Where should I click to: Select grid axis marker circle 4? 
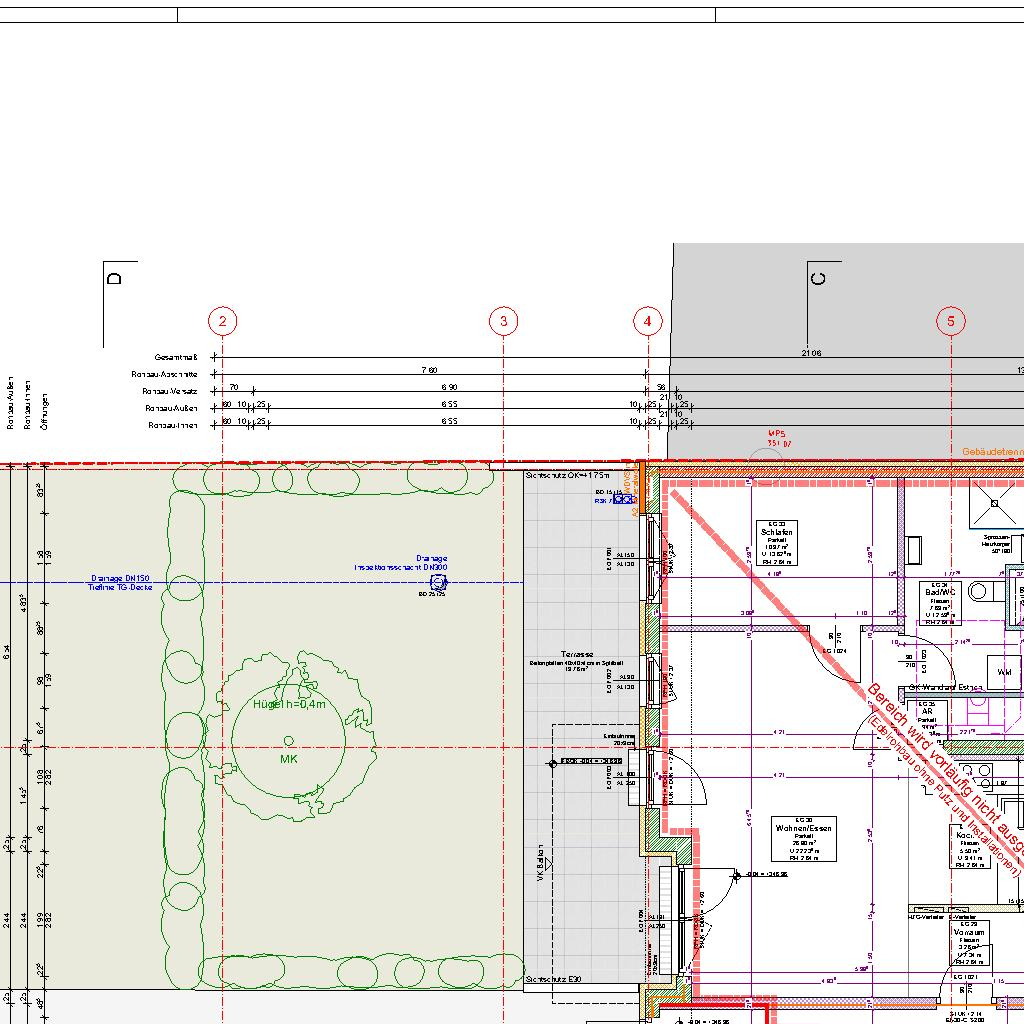point(648,321)
